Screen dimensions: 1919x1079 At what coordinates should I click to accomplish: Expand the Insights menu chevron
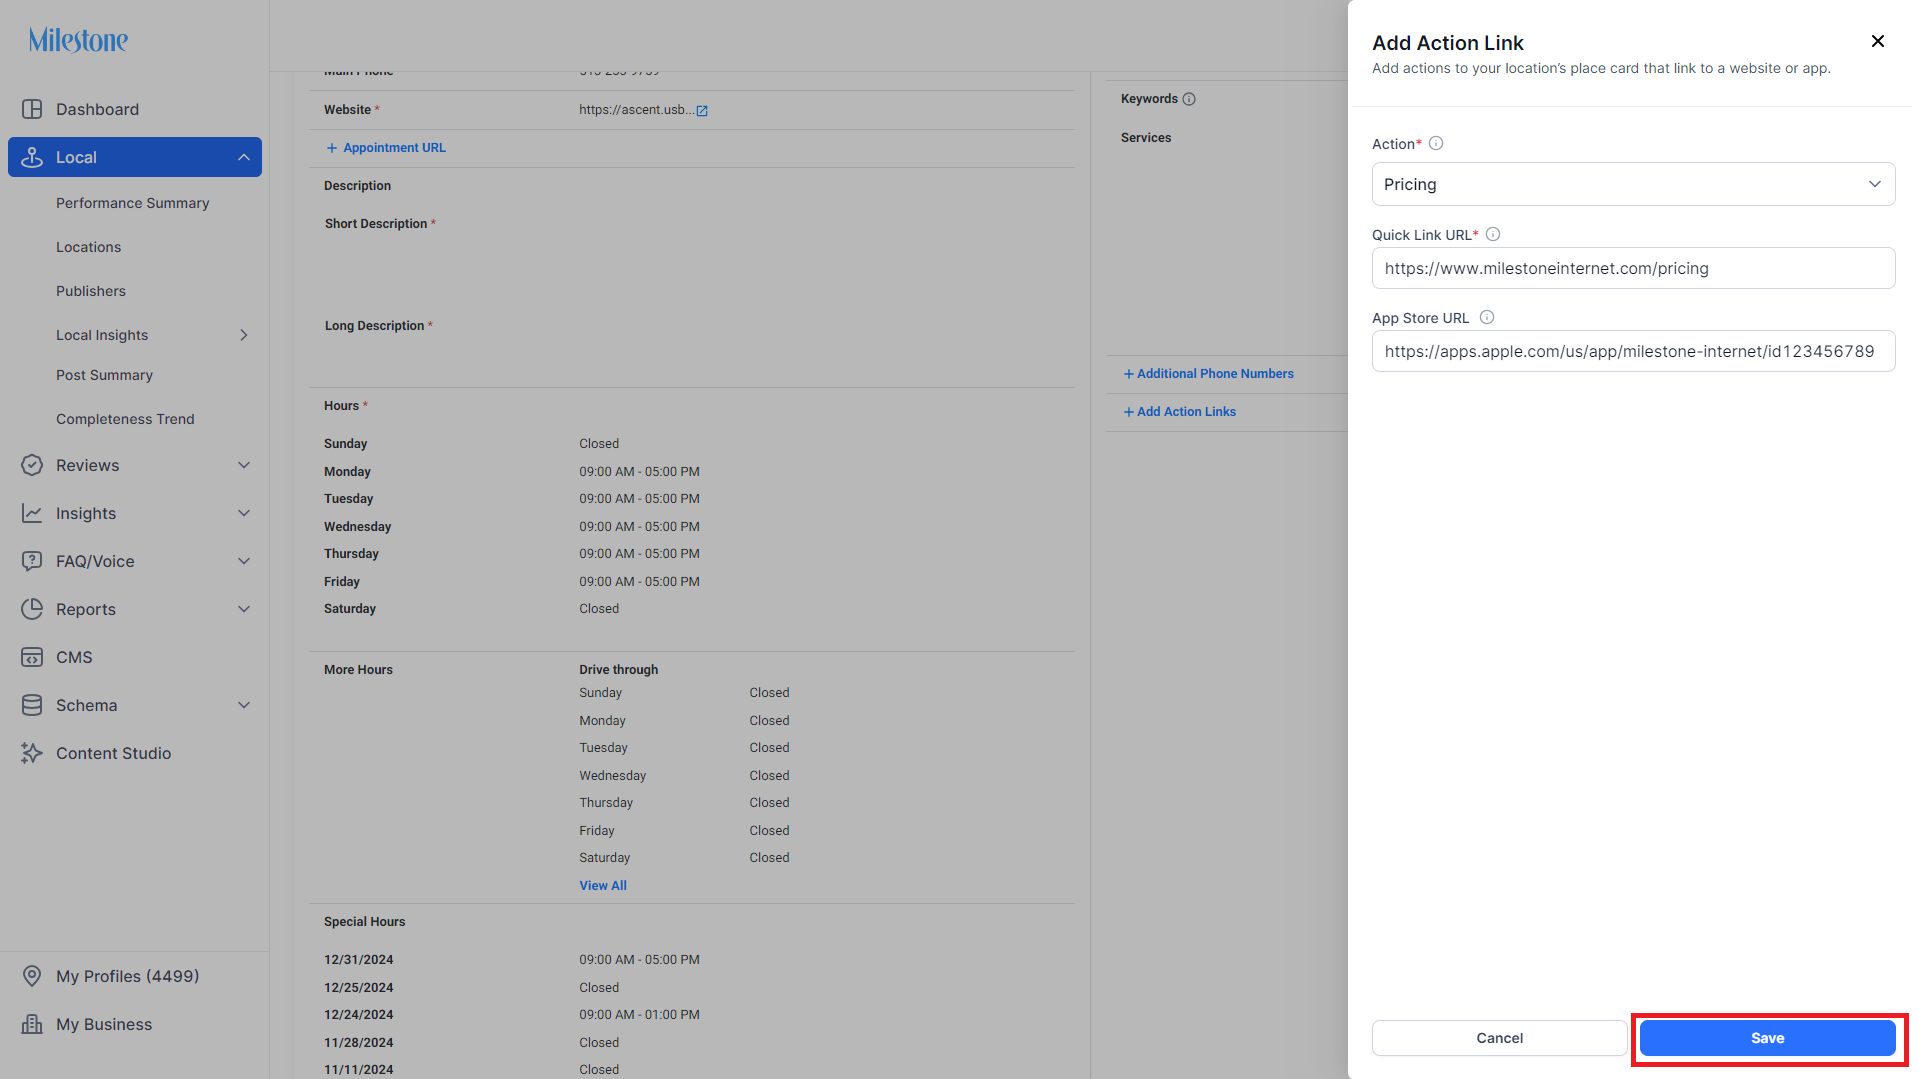pyautogui.click(x=244, y=513)
